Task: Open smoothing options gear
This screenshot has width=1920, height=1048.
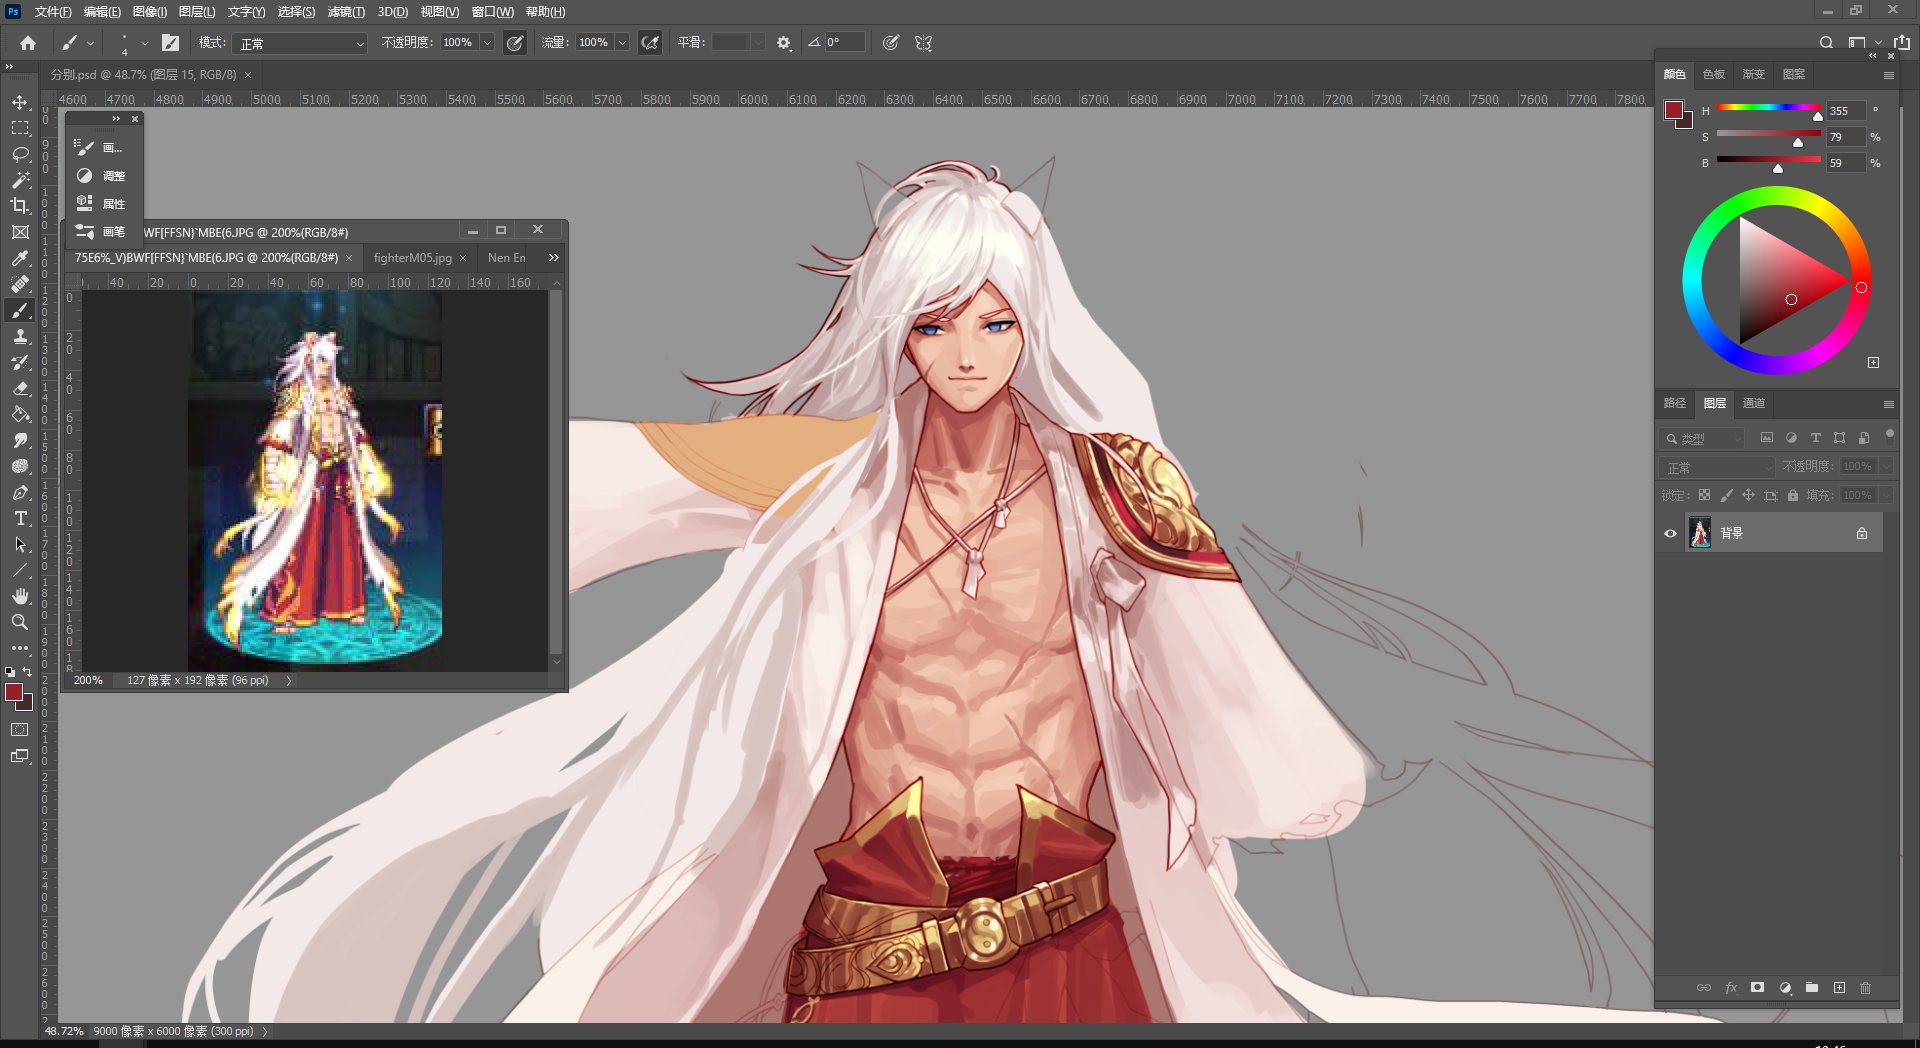Action: pos(784,43)
